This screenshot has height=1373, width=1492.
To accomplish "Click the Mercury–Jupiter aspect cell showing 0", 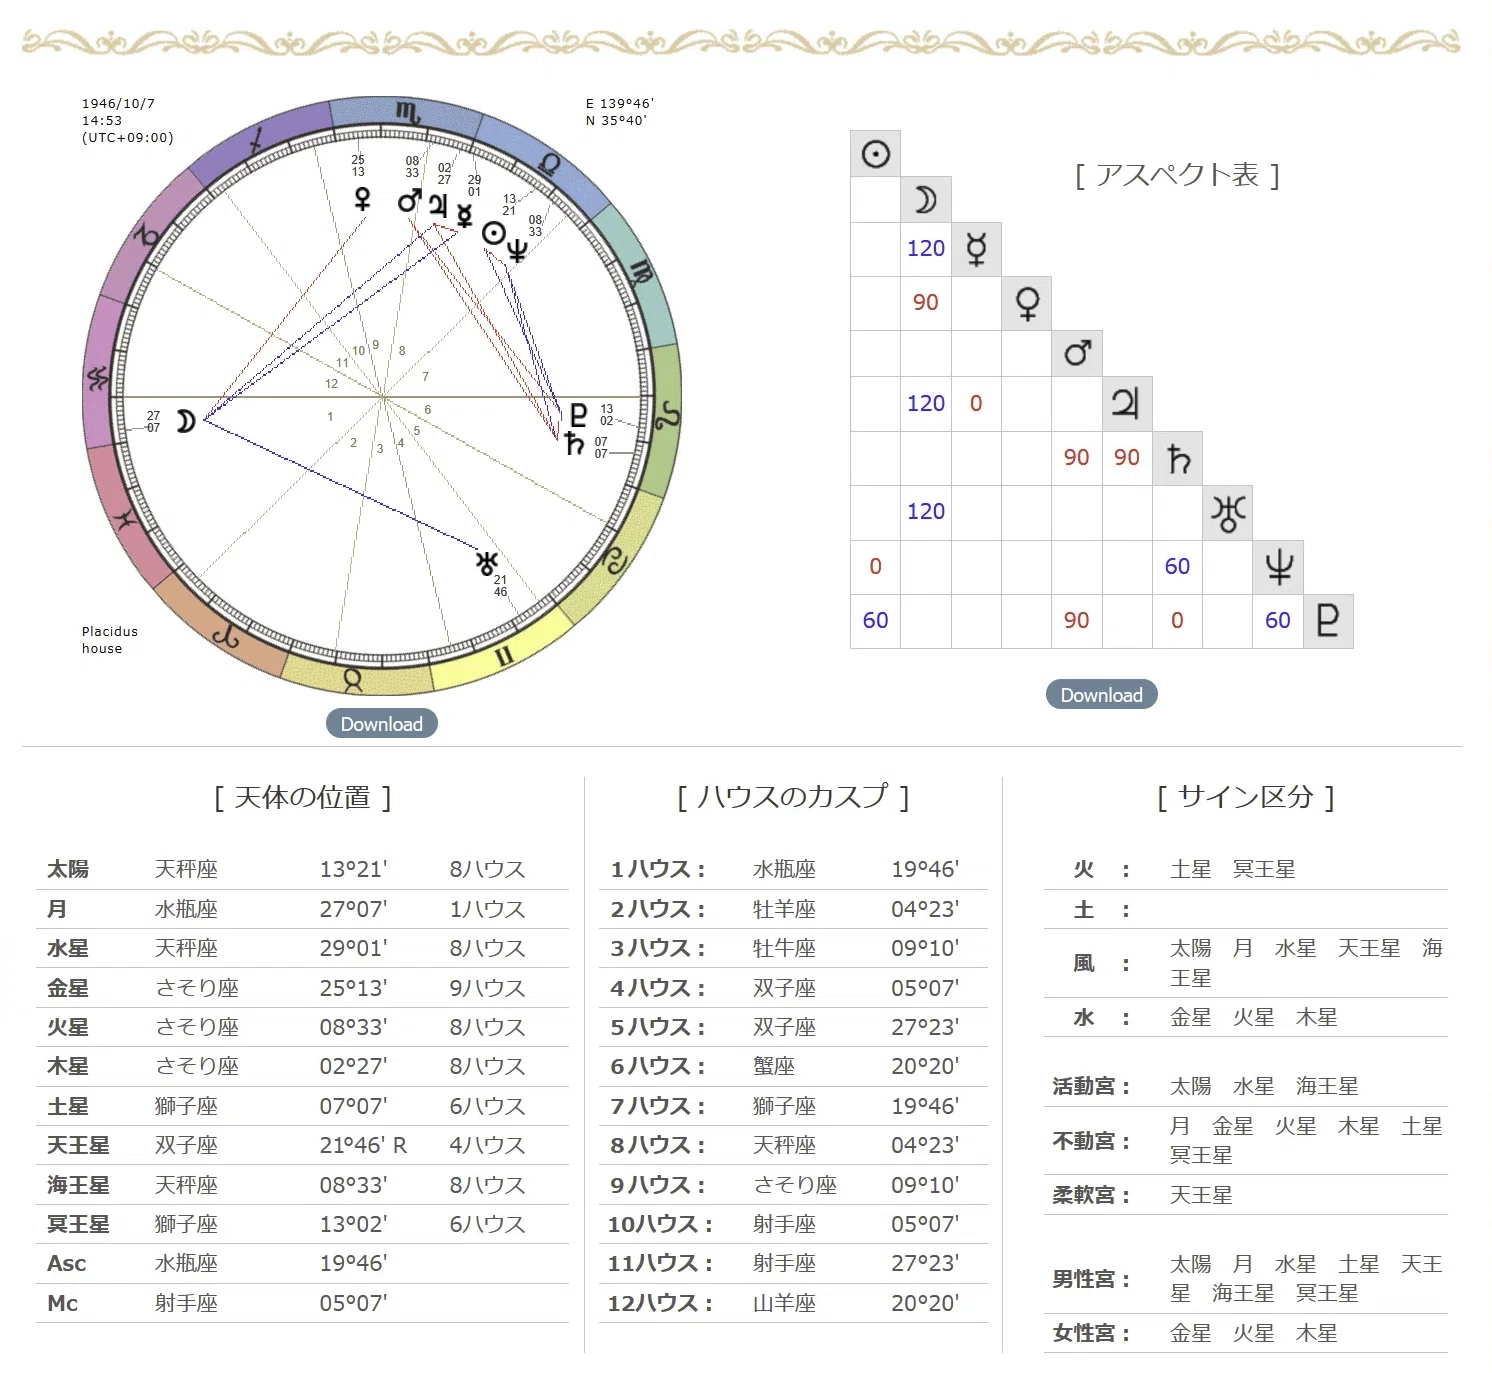I will click(976, 404).
